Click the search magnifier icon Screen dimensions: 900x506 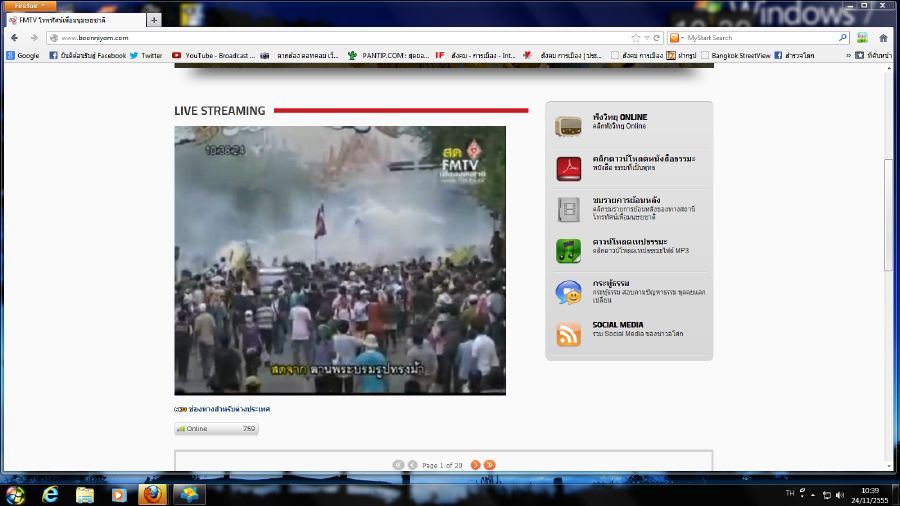point(843,38)
